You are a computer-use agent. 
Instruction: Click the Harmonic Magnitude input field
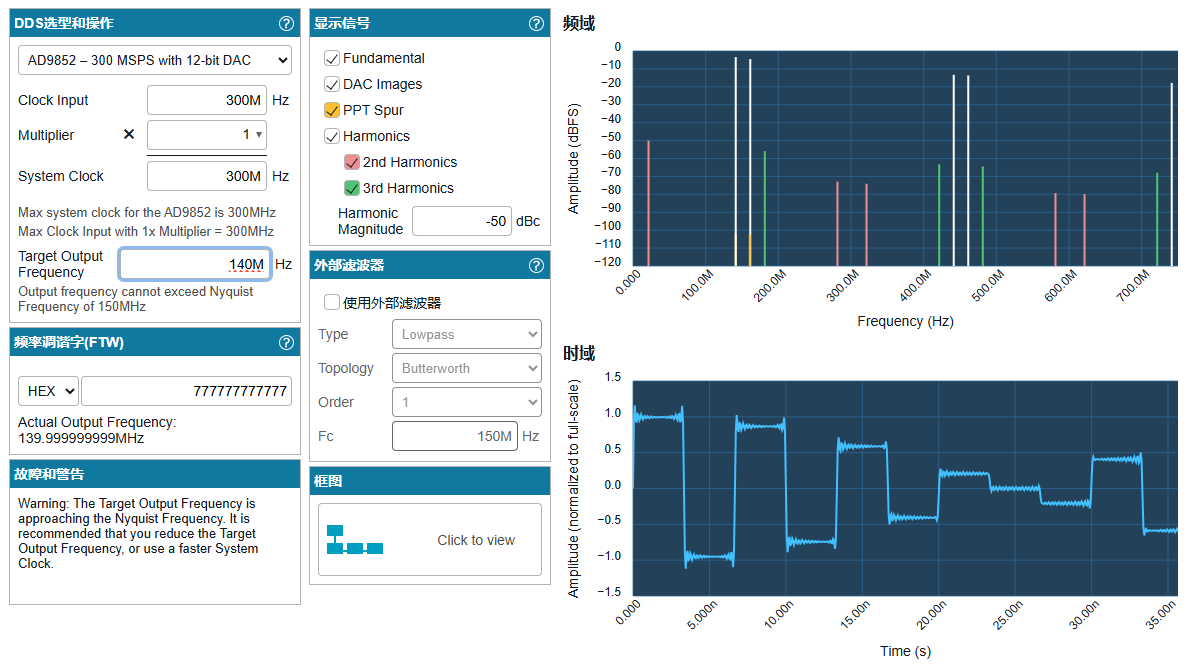pyautogui.click(x=461, y=221)
